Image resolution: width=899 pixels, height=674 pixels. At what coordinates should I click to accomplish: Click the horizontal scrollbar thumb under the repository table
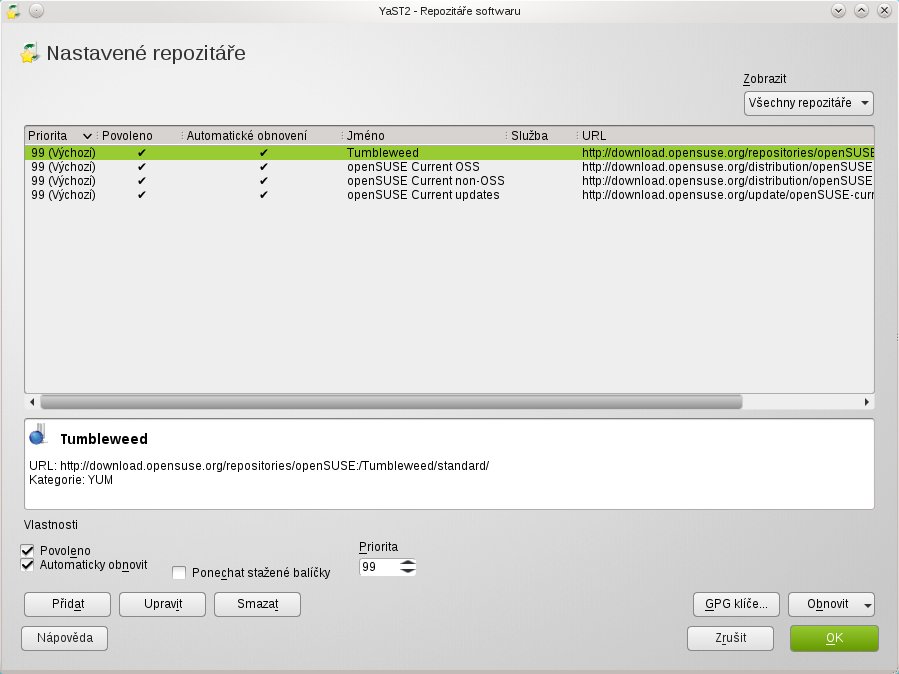coord(391,402)
